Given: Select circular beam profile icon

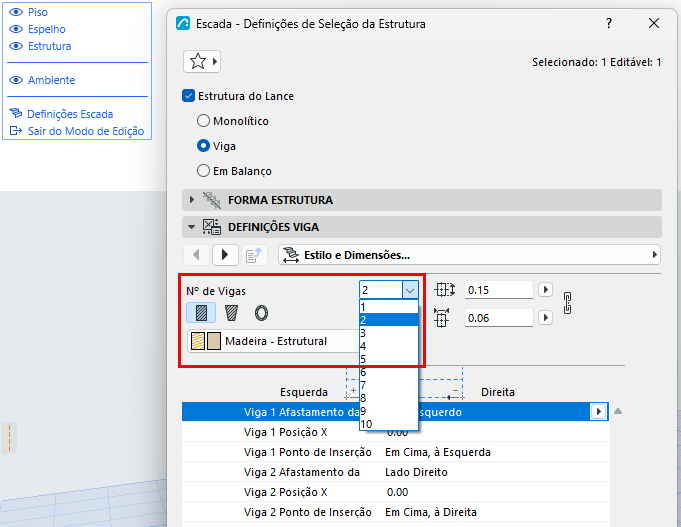Looking at the screenshot, I should [261, 313].
